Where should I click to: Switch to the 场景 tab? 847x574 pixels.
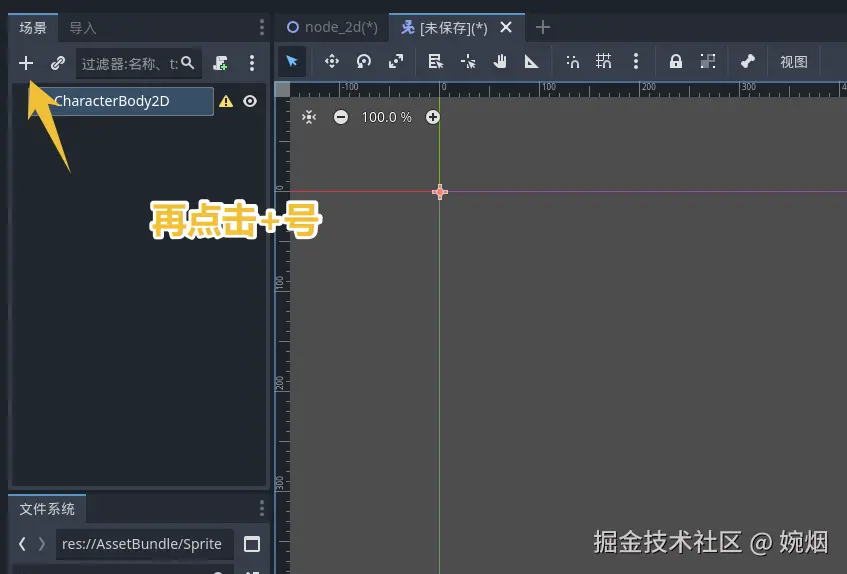click(x=33, y=28)
